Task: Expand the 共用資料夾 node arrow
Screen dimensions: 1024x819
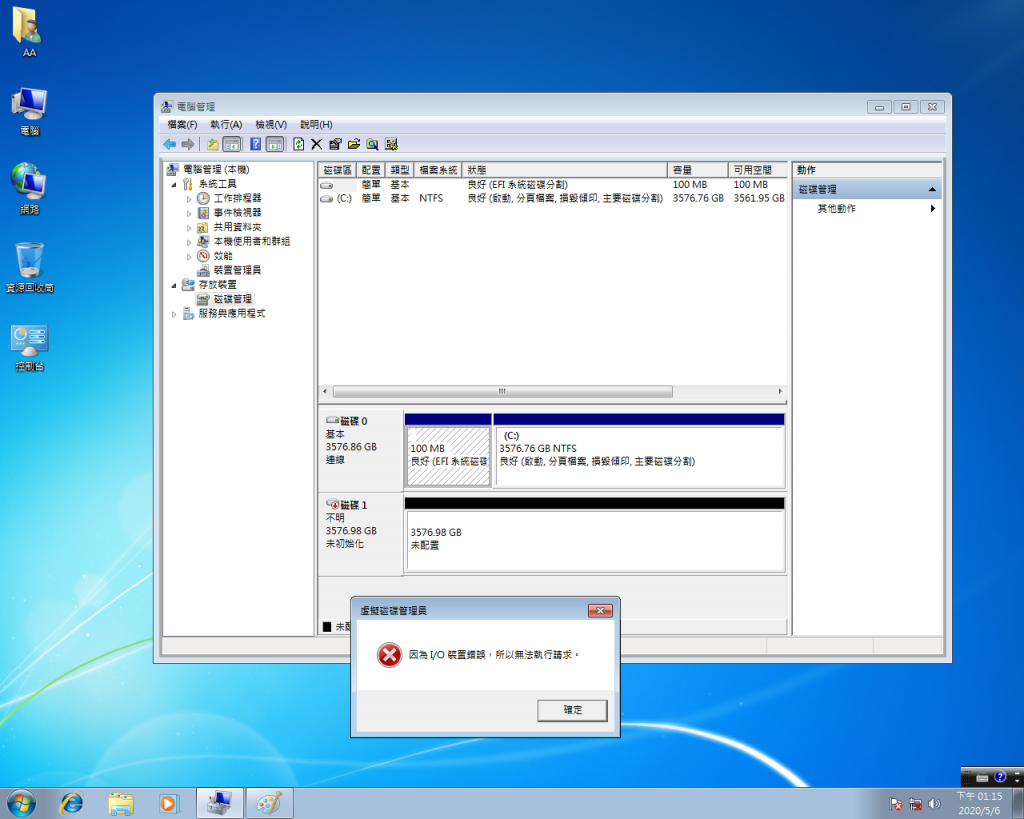Action: pyautogui.click(x=189, y=228)
